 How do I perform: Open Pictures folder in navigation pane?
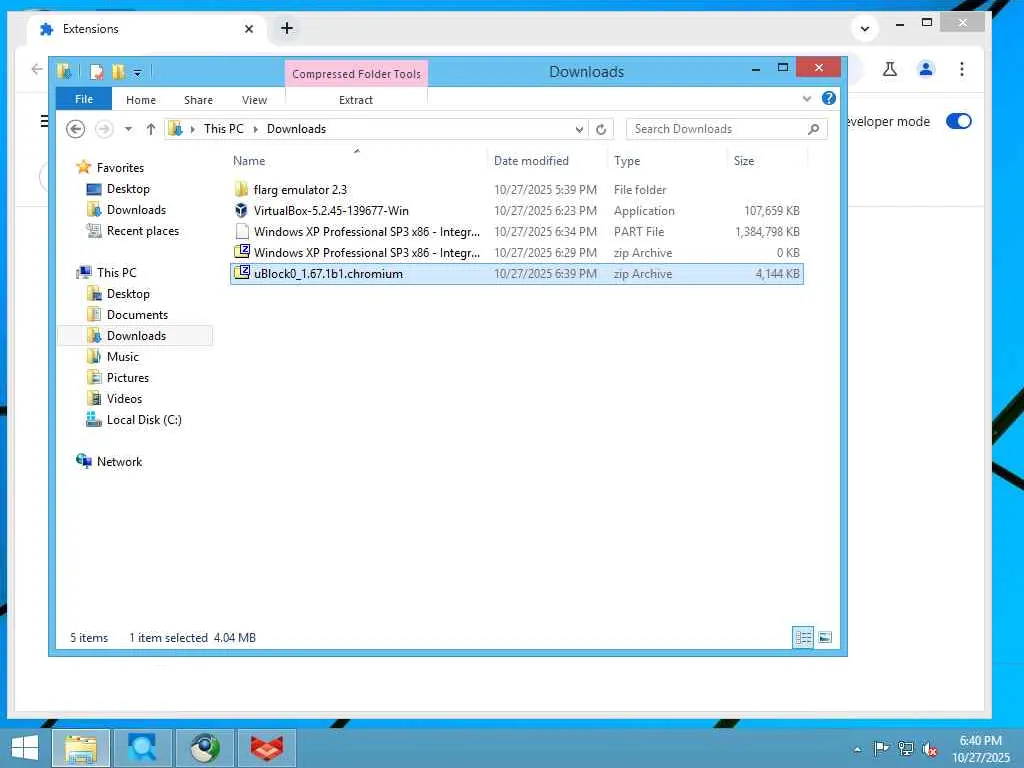point(127,377)
